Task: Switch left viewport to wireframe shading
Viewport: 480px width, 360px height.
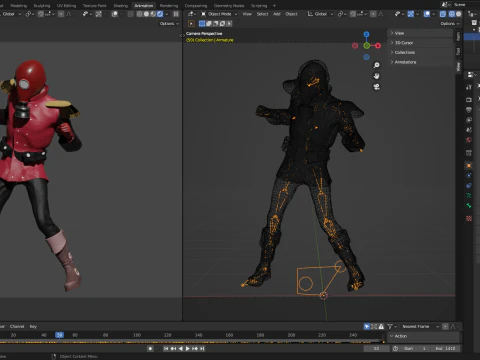Action: 139,14
